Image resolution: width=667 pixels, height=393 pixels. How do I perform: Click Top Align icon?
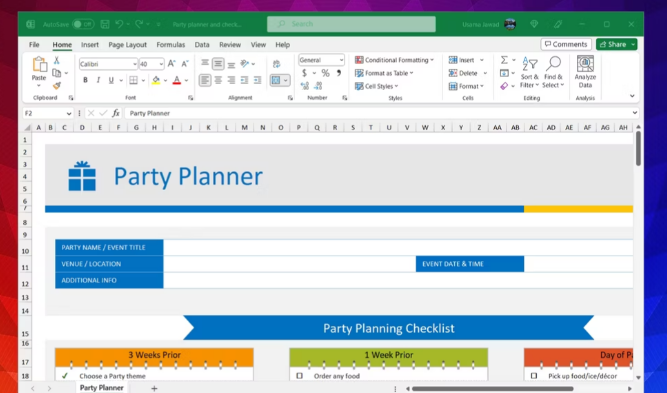(x=205, y=63)
